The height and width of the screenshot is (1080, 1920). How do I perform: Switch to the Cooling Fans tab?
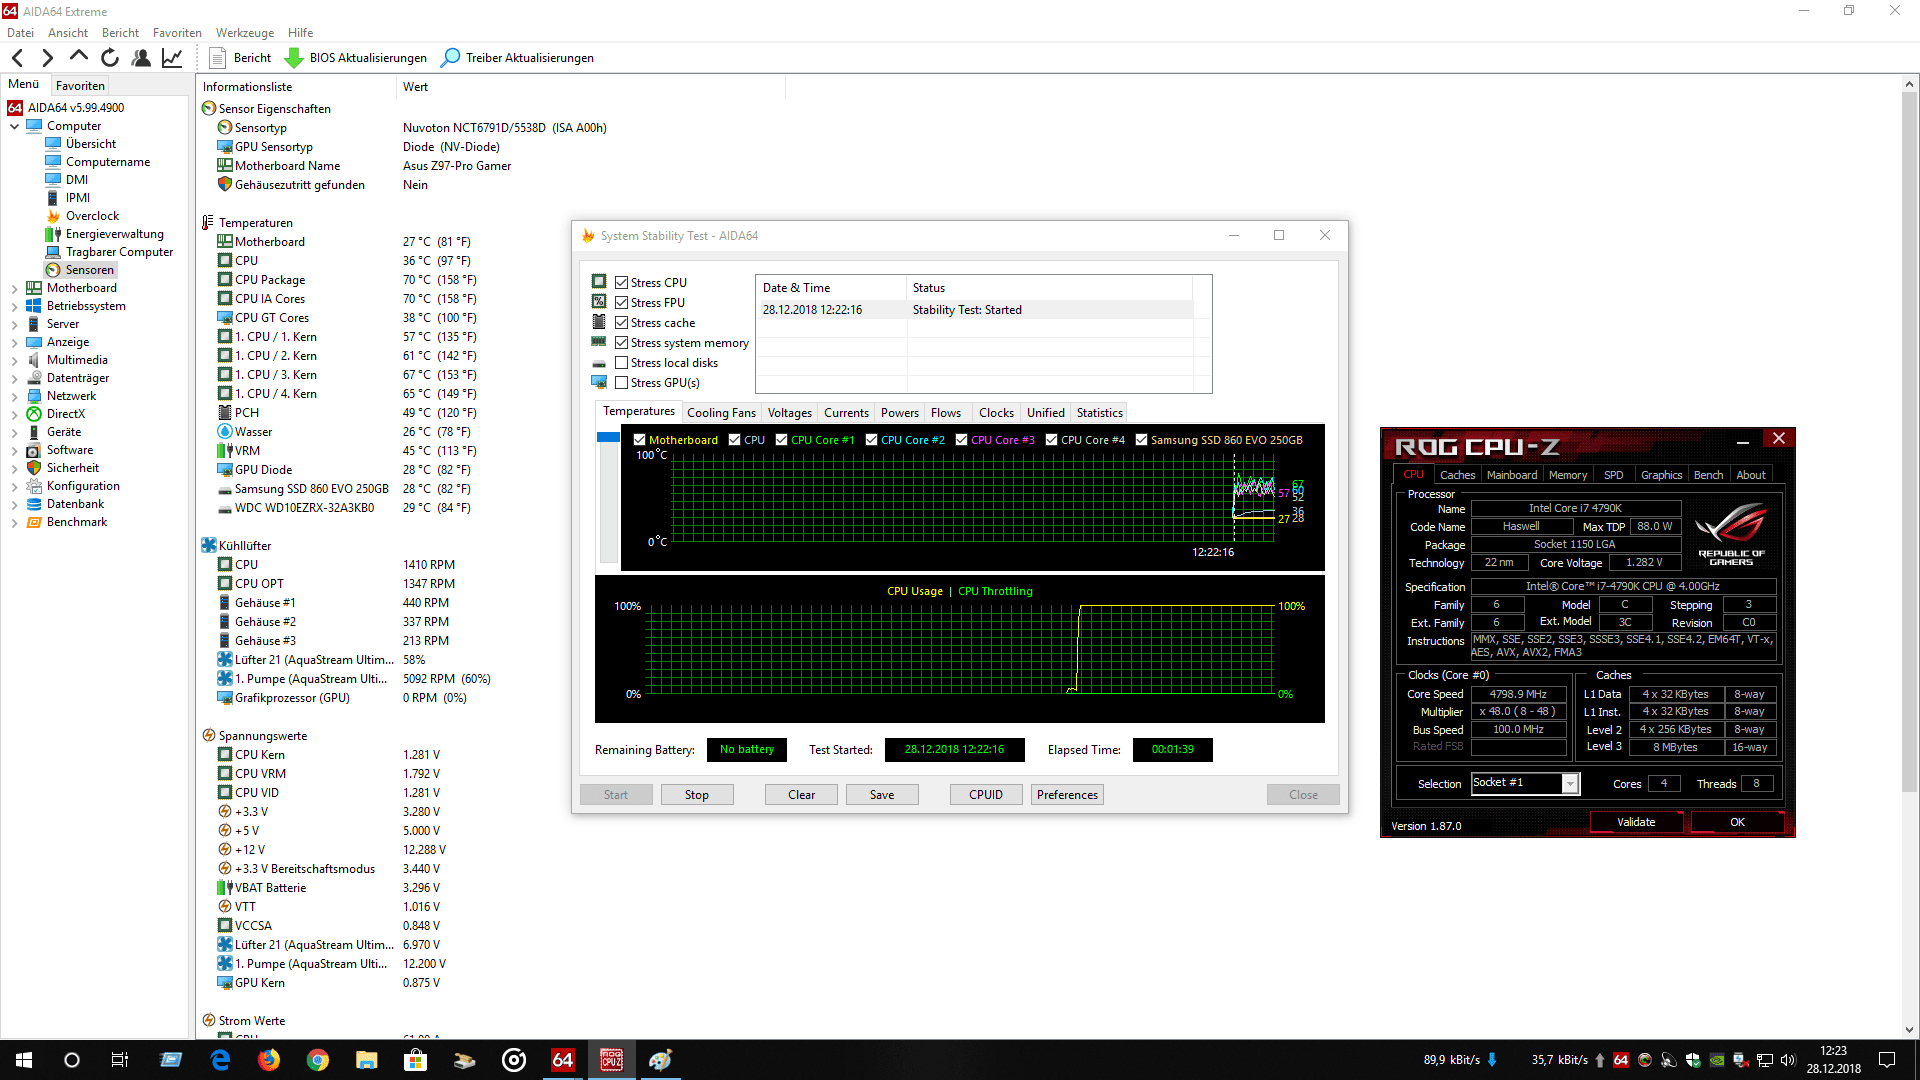click(x=721, y=413)
